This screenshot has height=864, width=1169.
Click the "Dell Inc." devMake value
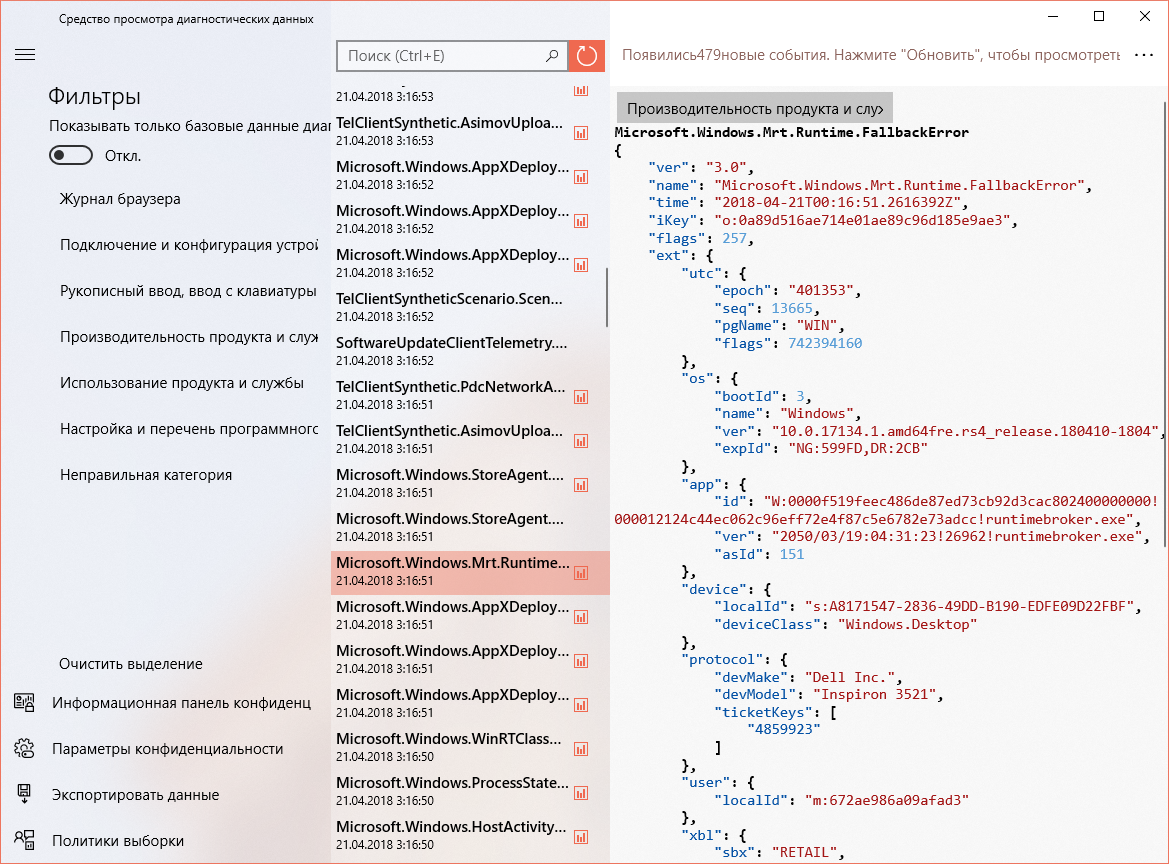click(x=850, y=677)
